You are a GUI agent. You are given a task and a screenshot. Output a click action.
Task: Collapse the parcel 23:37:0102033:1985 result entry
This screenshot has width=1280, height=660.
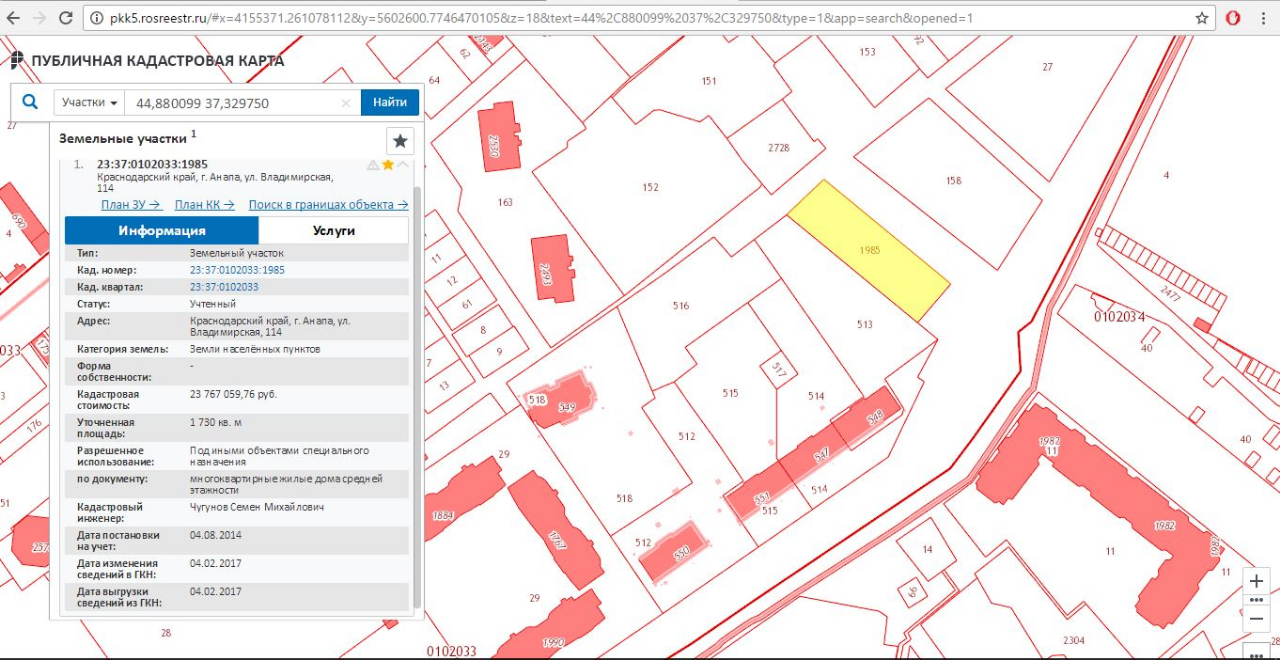pyautogui.click(x=403, y=165)
